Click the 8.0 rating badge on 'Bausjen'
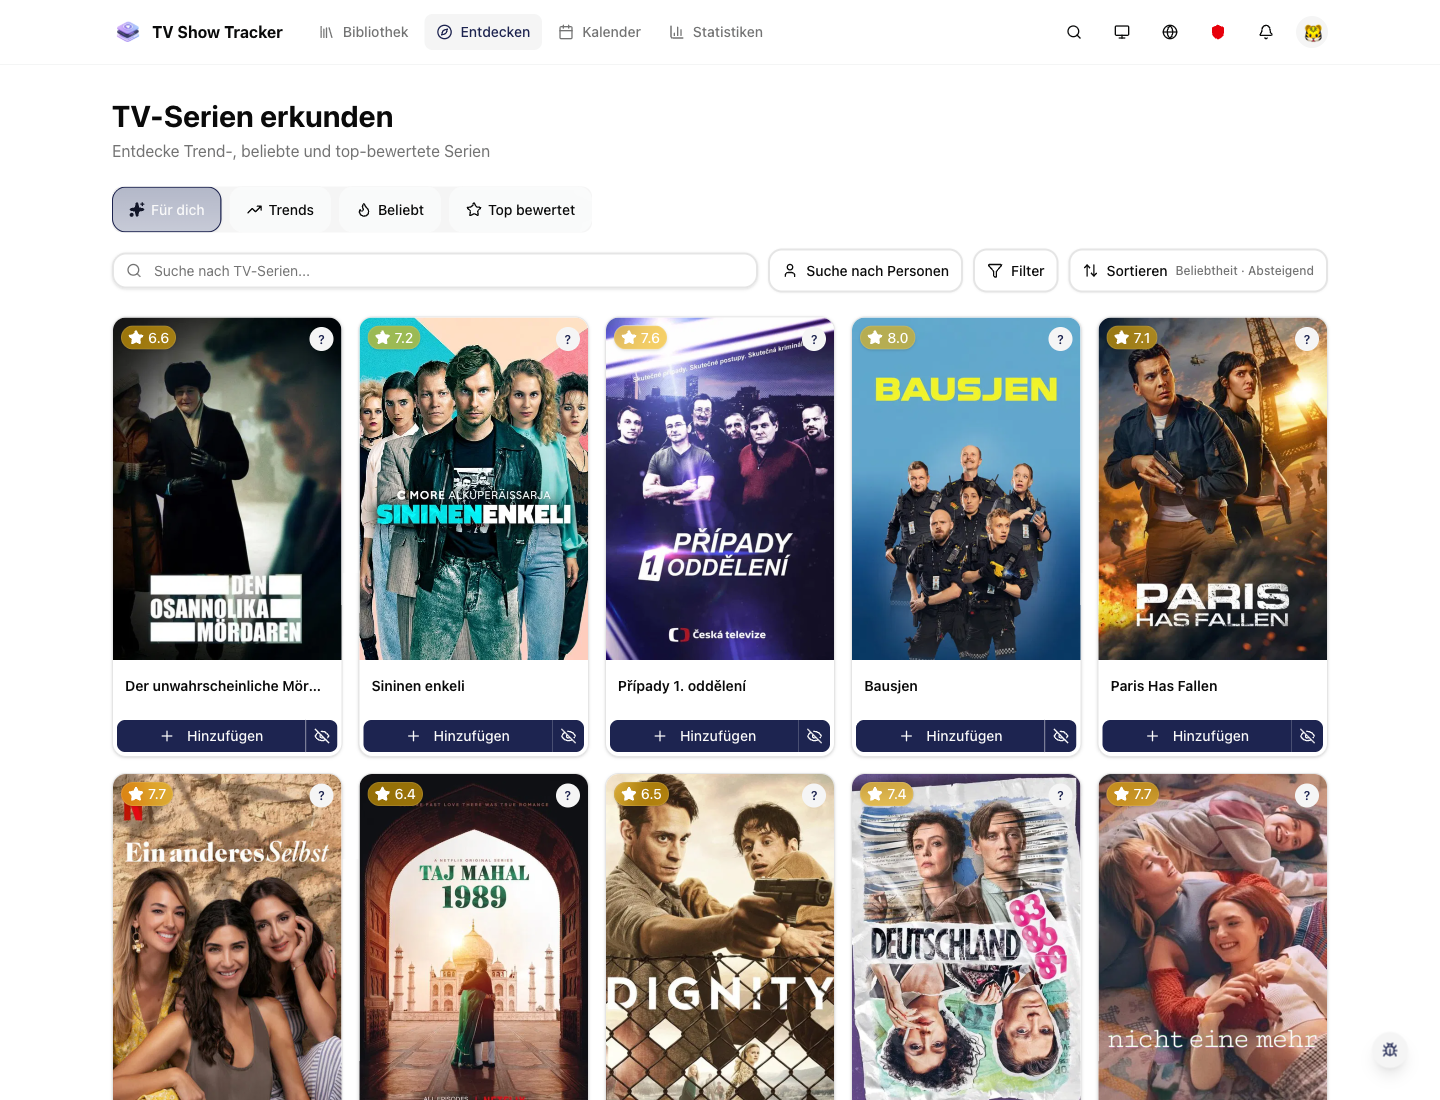 pos(887,338)
